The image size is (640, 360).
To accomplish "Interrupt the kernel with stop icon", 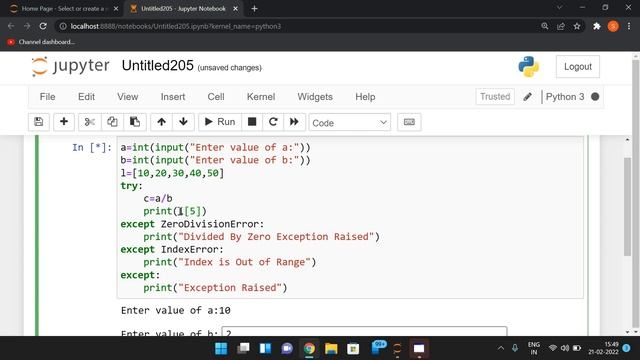I will (252, 122).
